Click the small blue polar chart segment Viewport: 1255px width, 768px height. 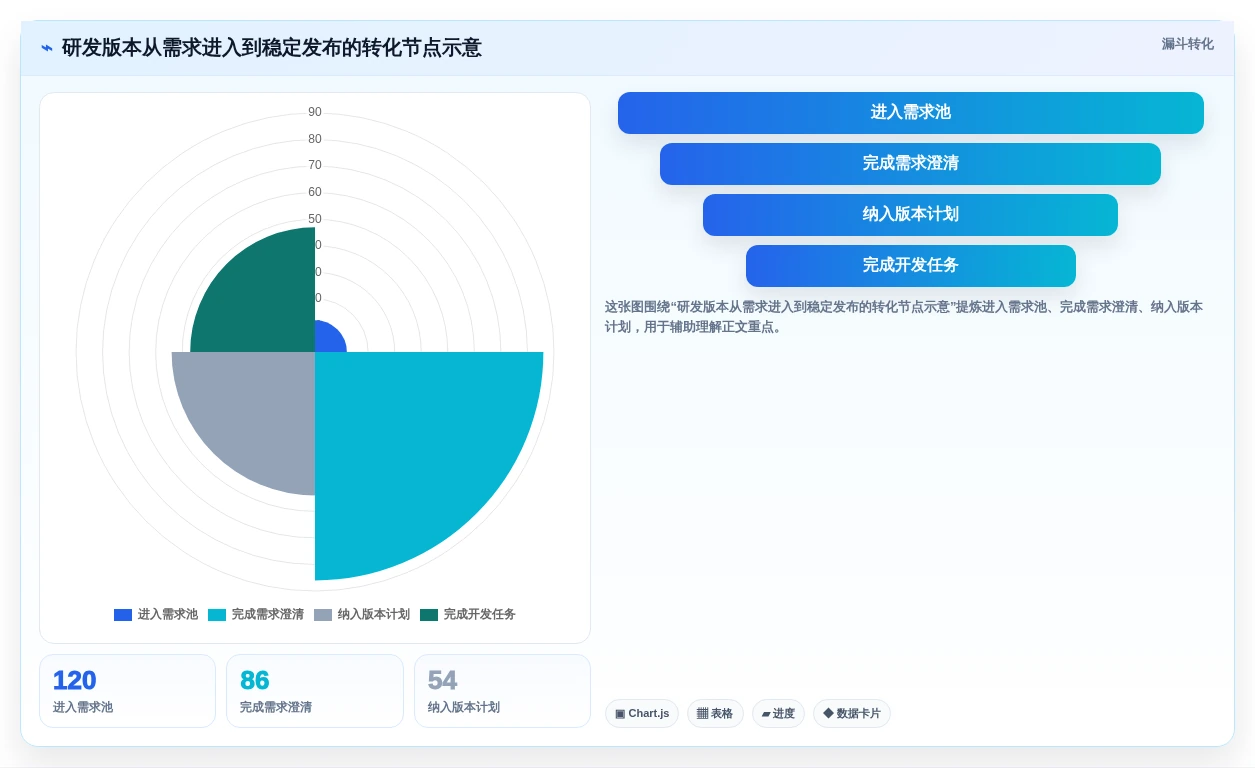327,339
